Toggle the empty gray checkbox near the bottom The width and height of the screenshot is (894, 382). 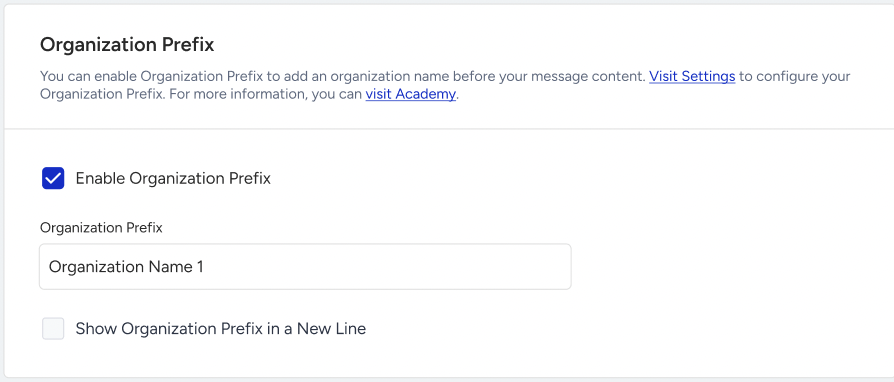[53, 329]
